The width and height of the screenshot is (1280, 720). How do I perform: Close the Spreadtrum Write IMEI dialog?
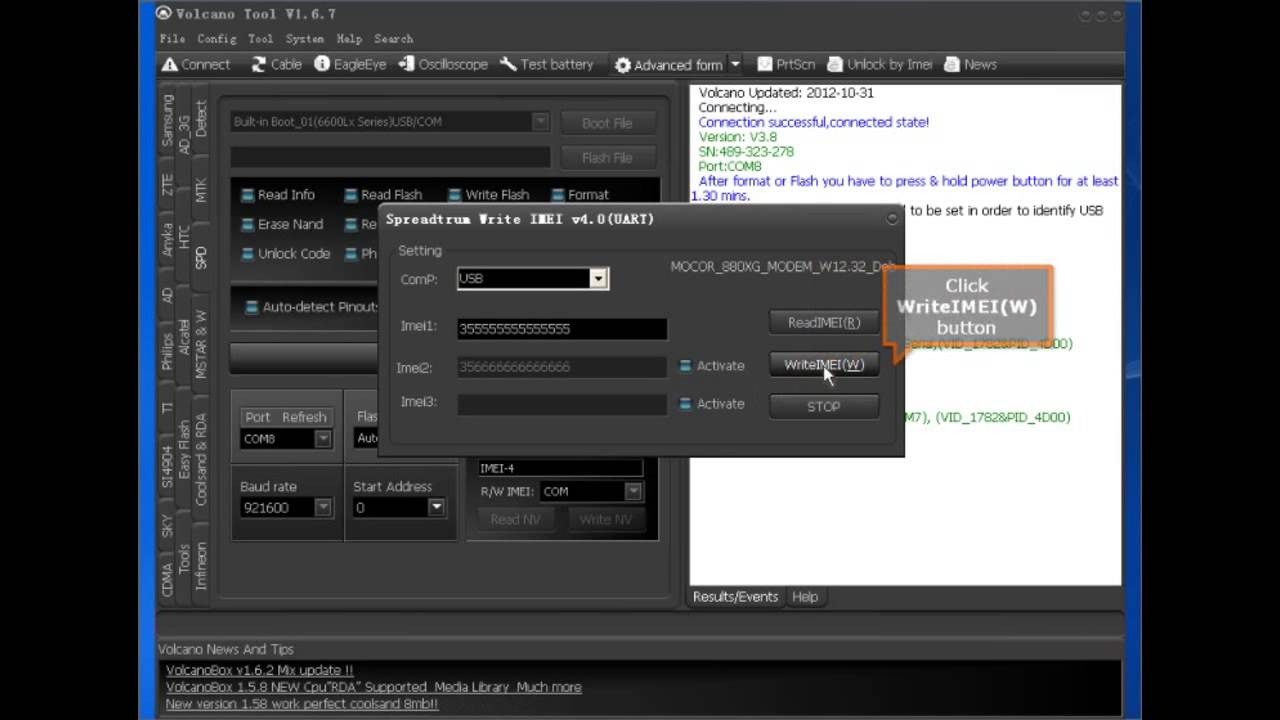[892, 218]
